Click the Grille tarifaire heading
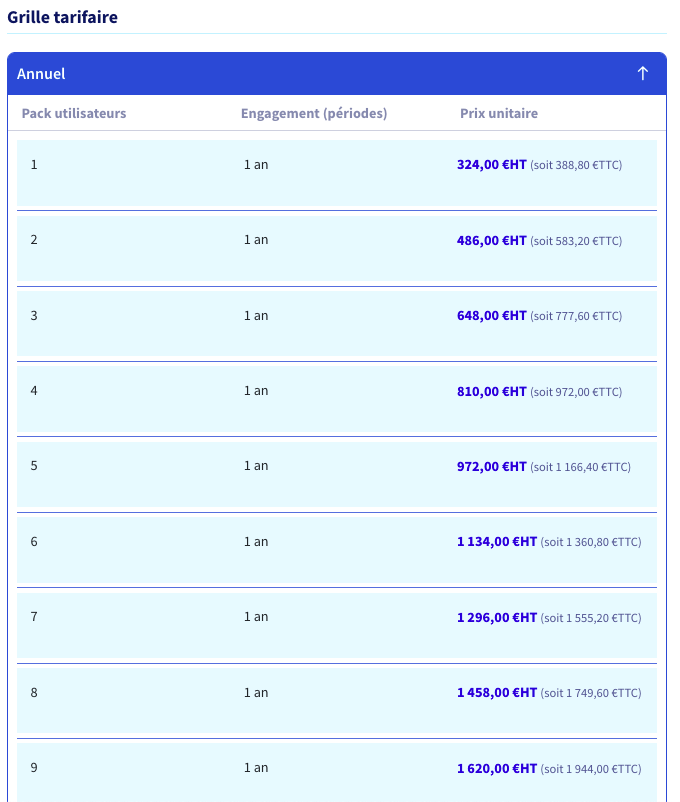 pyautogui.click(x=62, y=17)
